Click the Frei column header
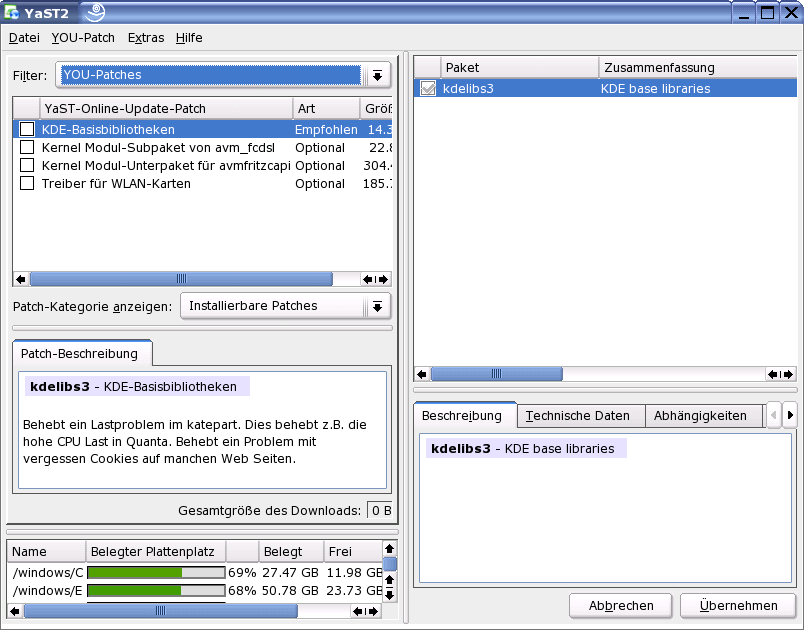 tap(353, 552)
